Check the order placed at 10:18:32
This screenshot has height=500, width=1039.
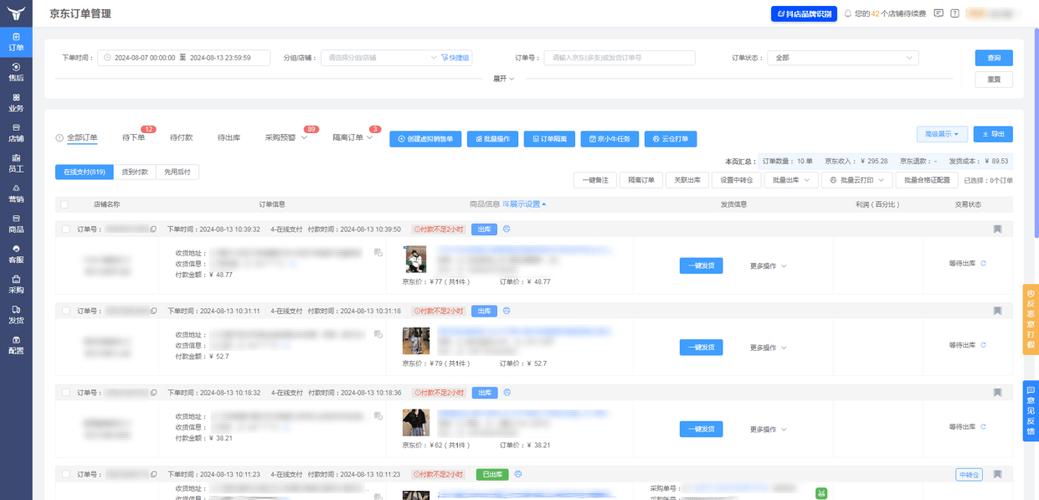(x=66, y=393)
